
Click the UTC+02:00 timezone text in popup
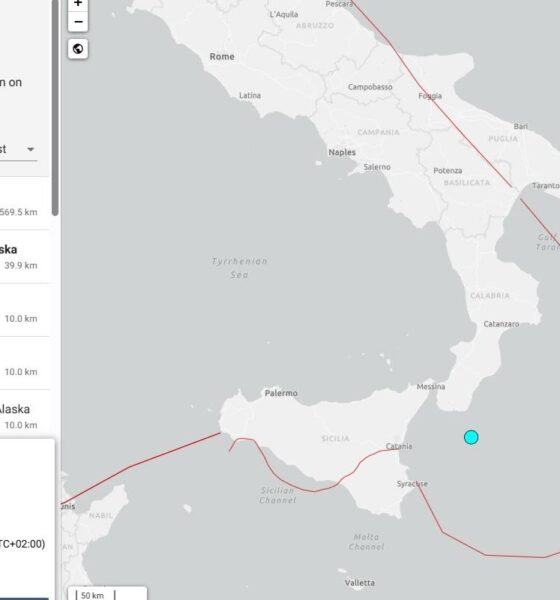[21, 544]
